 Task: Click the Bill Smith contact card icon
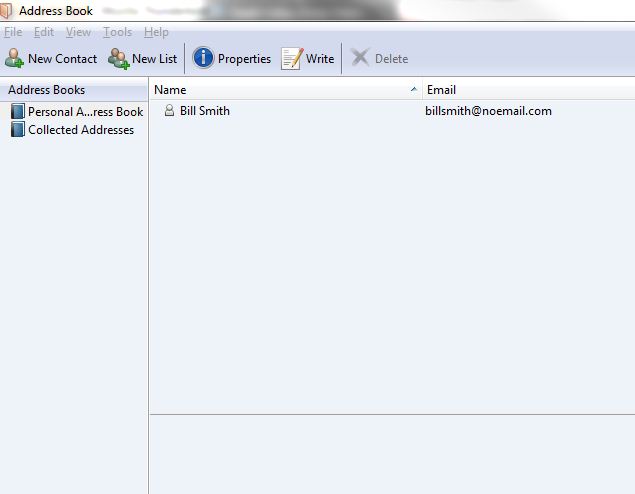pos(169,111)
